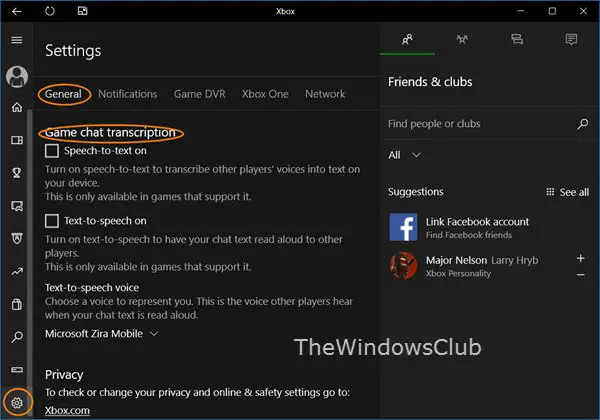Click the sidebar search magnifier icon
Screen dimensions: 600x420
click(x=17, y=337)
